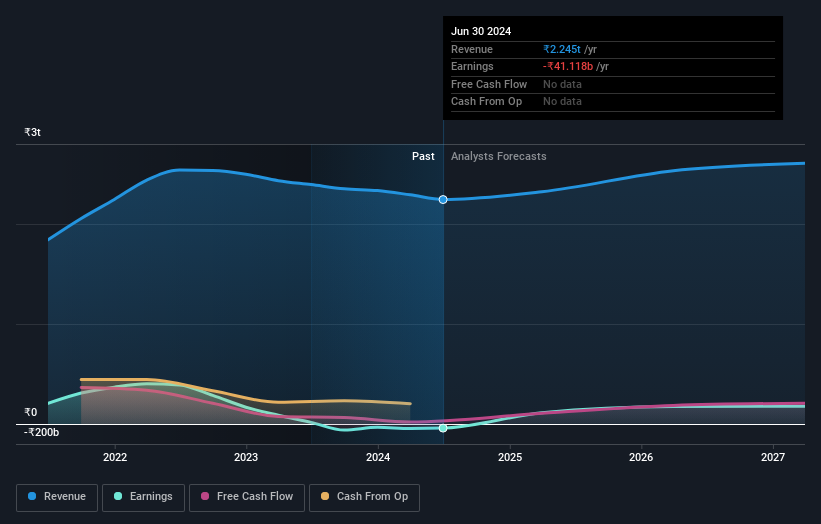
Task: Toggle the Earnings legend series
Action: pyautogui.click(x=143, y=497)
